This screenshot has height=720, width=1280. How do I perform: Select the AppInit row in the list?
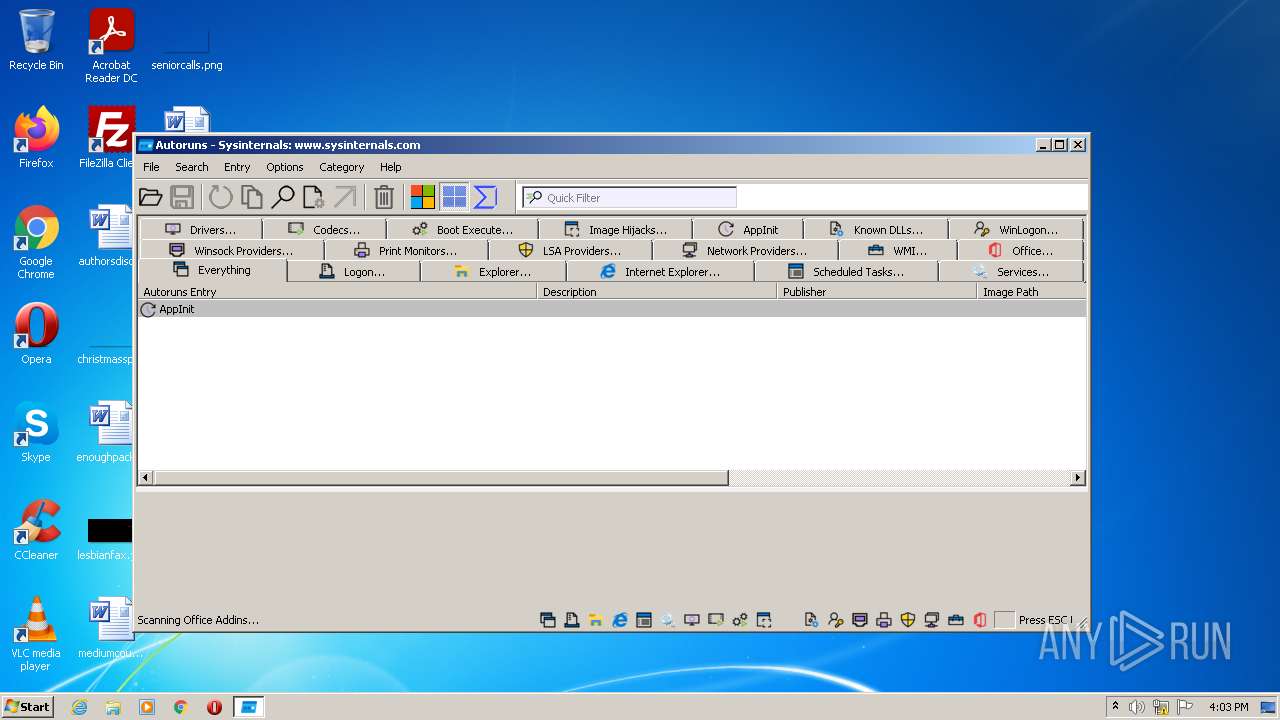pos(612,310)
